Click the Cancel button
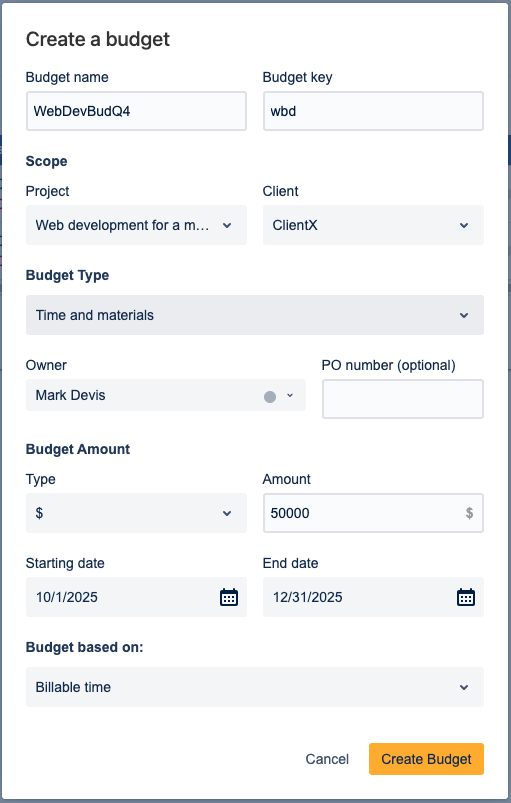The image size is (511, 803). click(327, 759)
